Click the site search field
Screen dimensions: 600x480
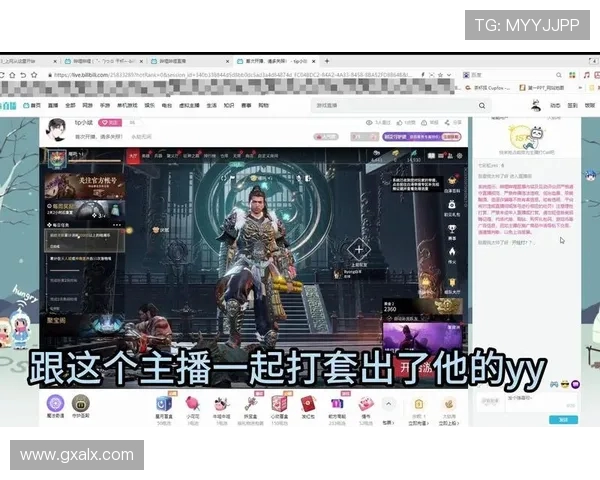click(x=394, y=105)
